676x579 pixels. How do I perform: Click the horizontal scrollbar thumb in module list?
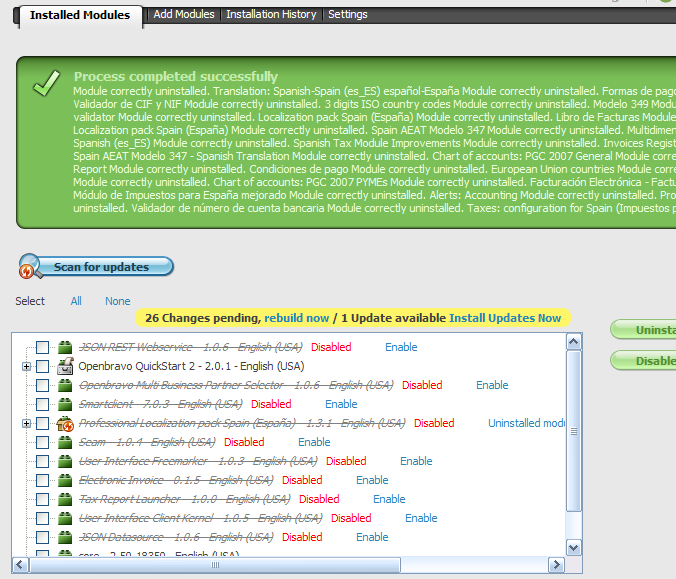pos(215,564)
